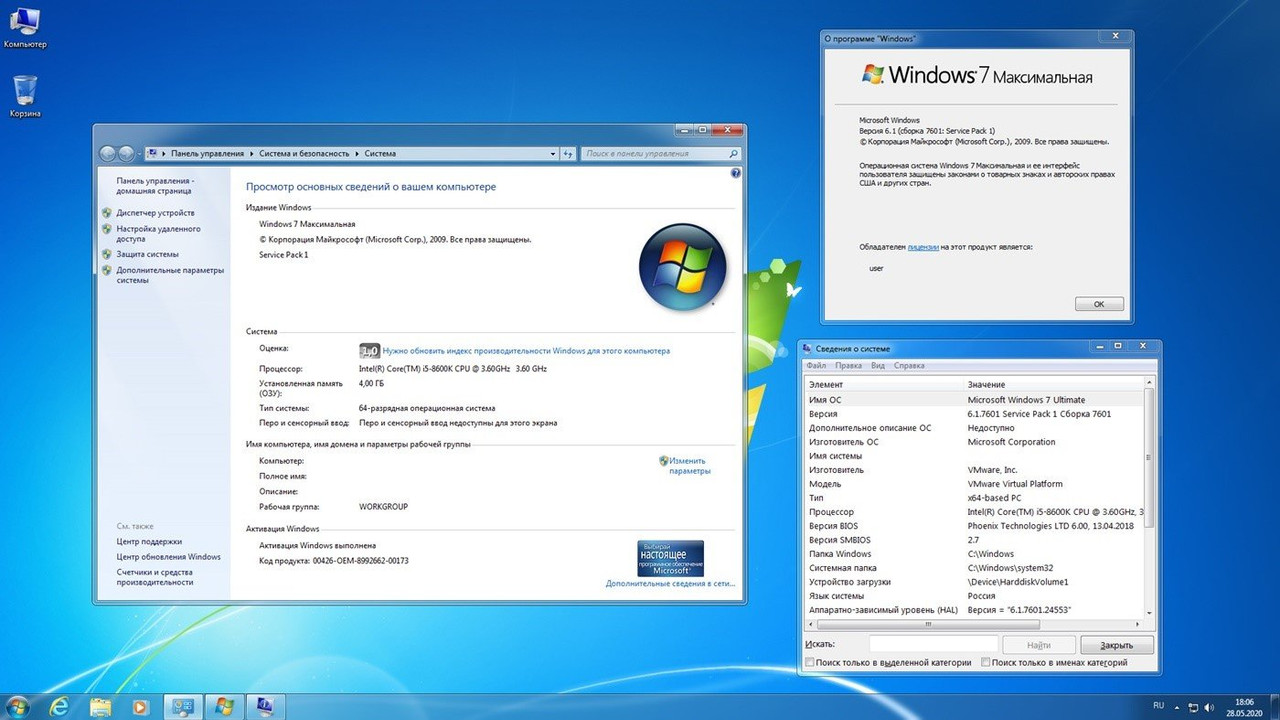The height and width of the screenshot is (720, 1280).
Task: Open address bar history dropdown arrow
Action: click(x=553, y=154)
